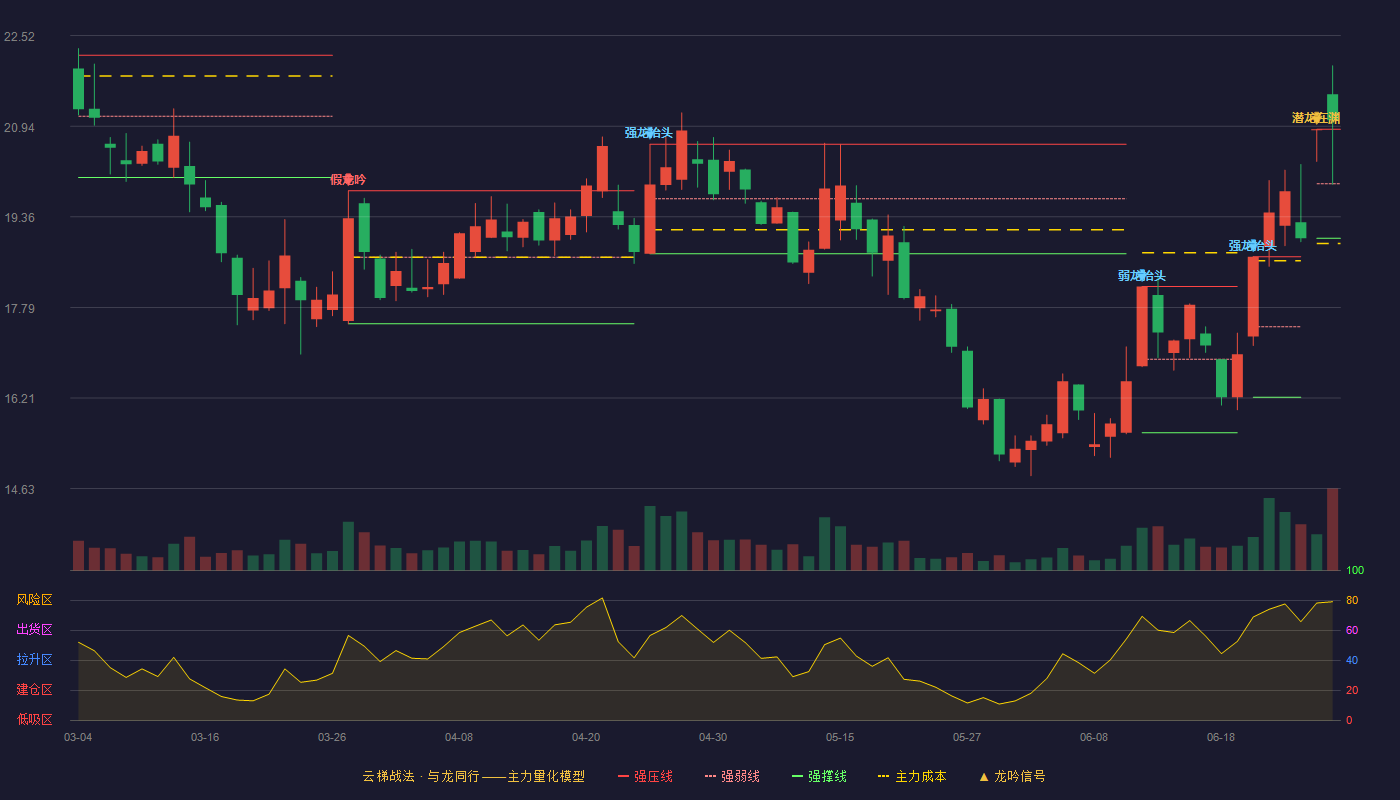Click the 20 value on the indicator axis

pos(1351,690)
